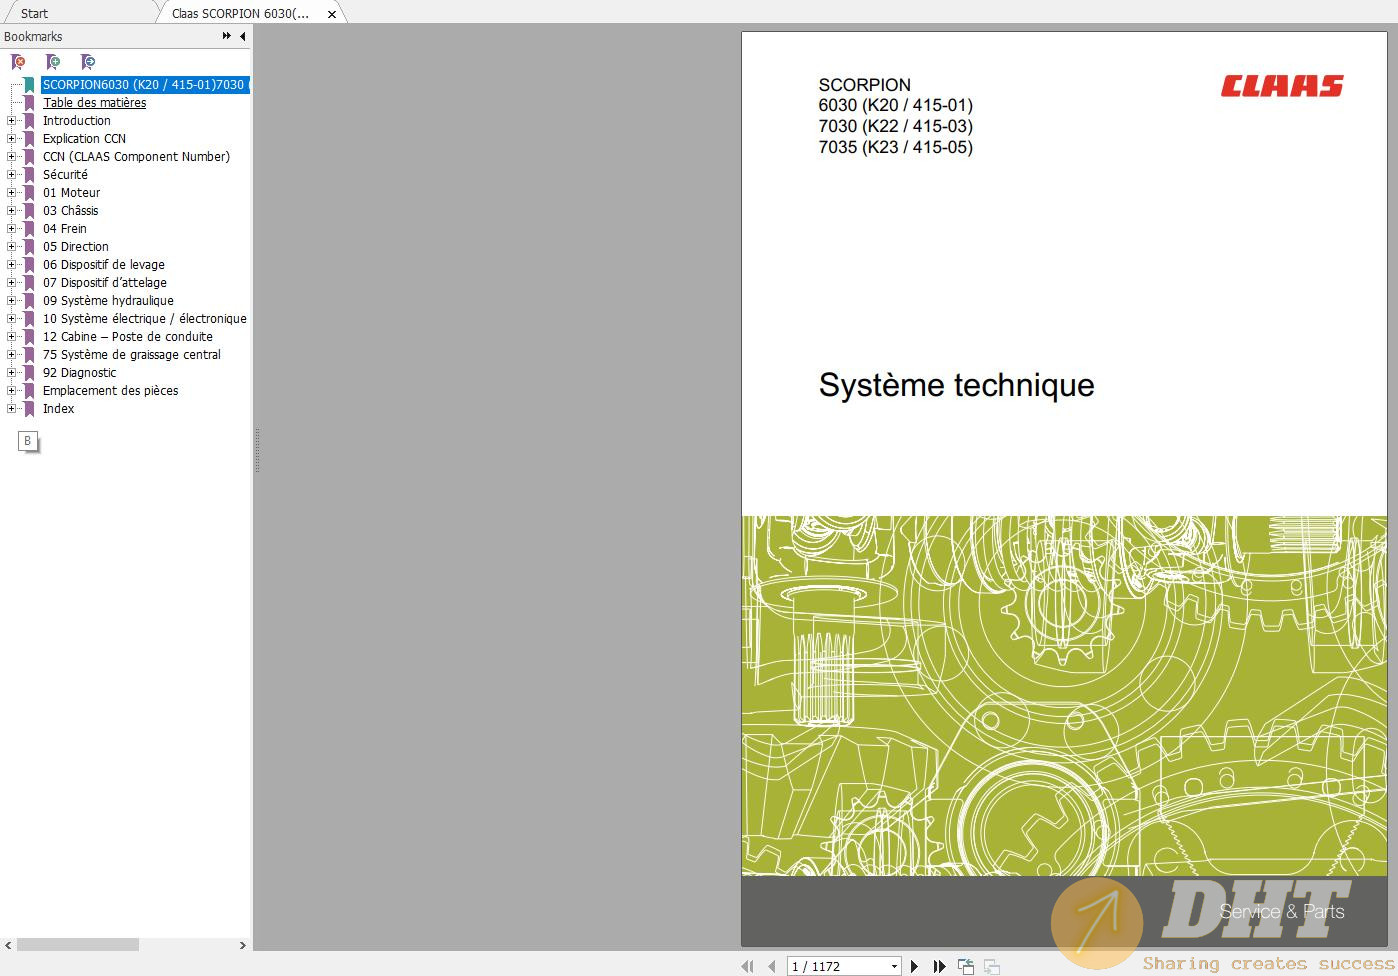Click the Bookmarks panel title
Screen dimensions: 1398x976
[x=33, y=36]
